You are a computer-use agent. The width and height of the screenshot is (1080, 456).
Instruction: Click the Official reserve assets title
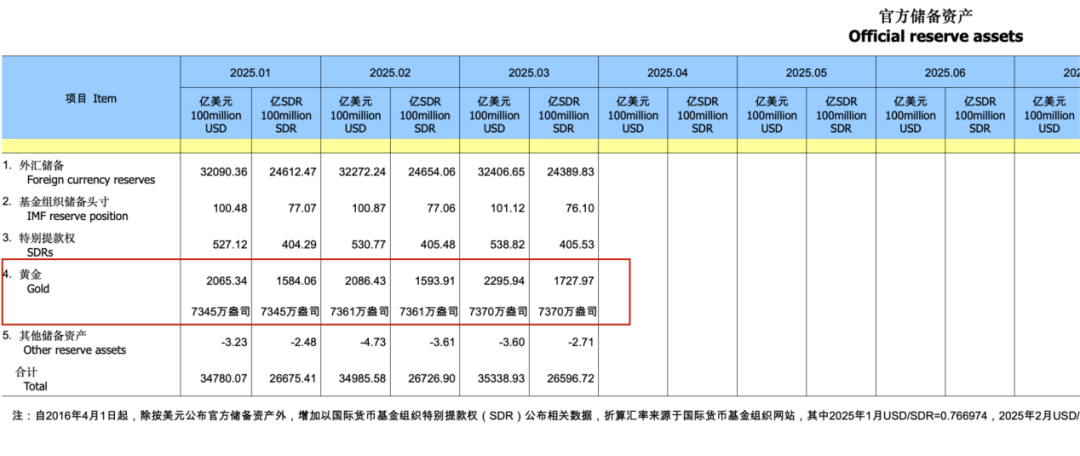(x=935, y=37)
